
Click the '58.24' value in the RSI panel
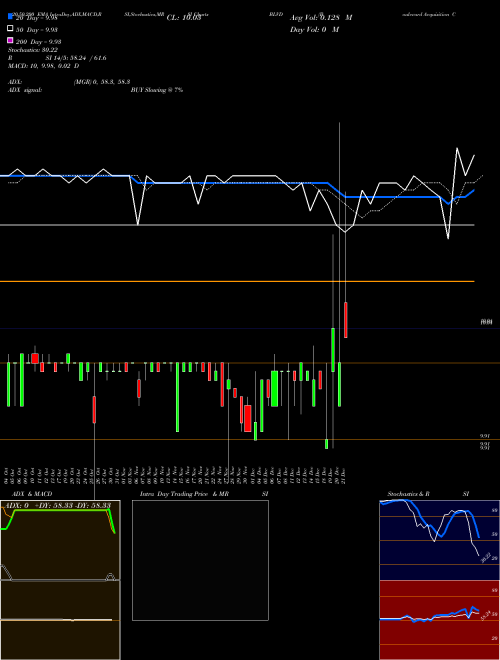point(485,616)
